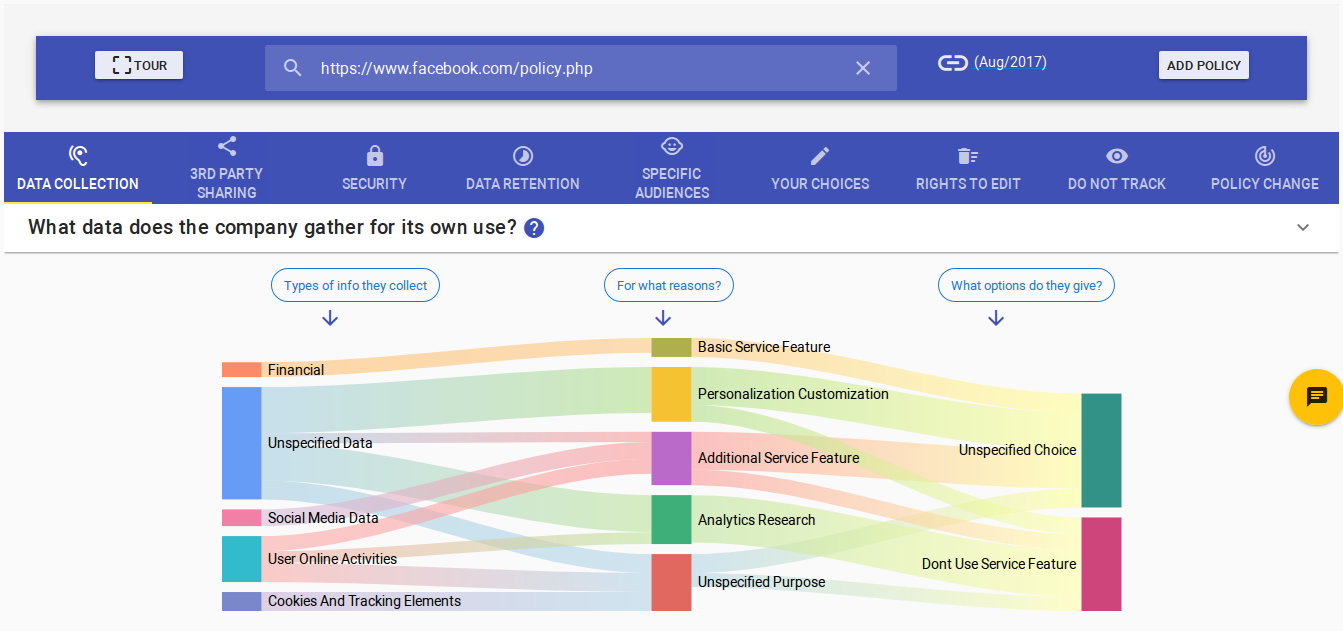Click the 3rd Party Sharing share icon
This screenshot has height=631, width=1343.
pyautogui.click(x=227, y=147)
